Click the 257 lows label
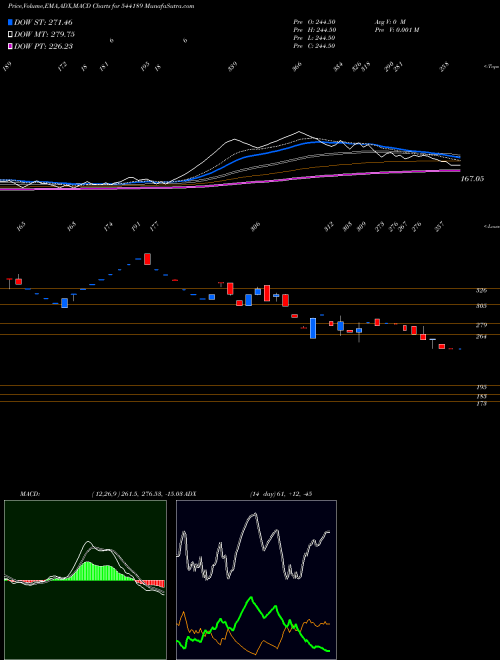 439,228
